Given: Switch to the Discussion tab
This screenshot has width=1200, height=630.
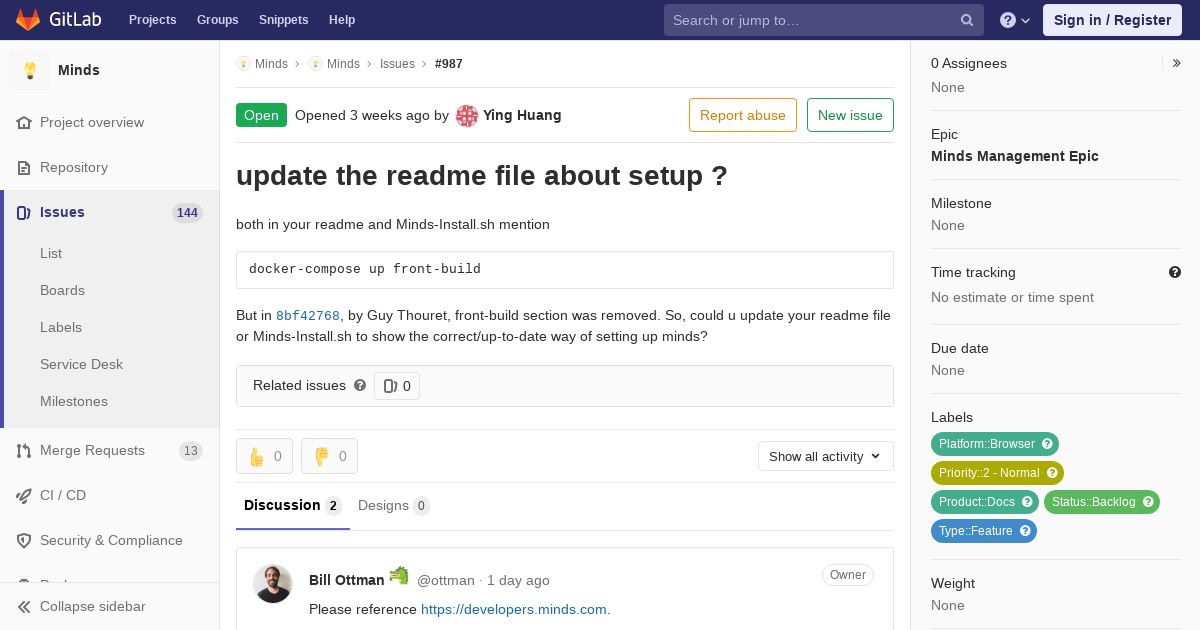Looking at the screenshot, I should (x=293, y=506).
